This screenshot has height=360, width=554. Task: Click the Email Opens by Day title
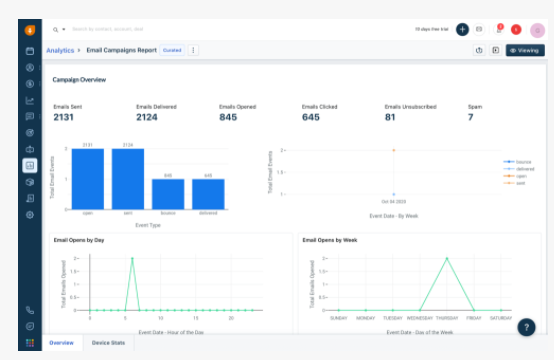[x=79, y=240]
